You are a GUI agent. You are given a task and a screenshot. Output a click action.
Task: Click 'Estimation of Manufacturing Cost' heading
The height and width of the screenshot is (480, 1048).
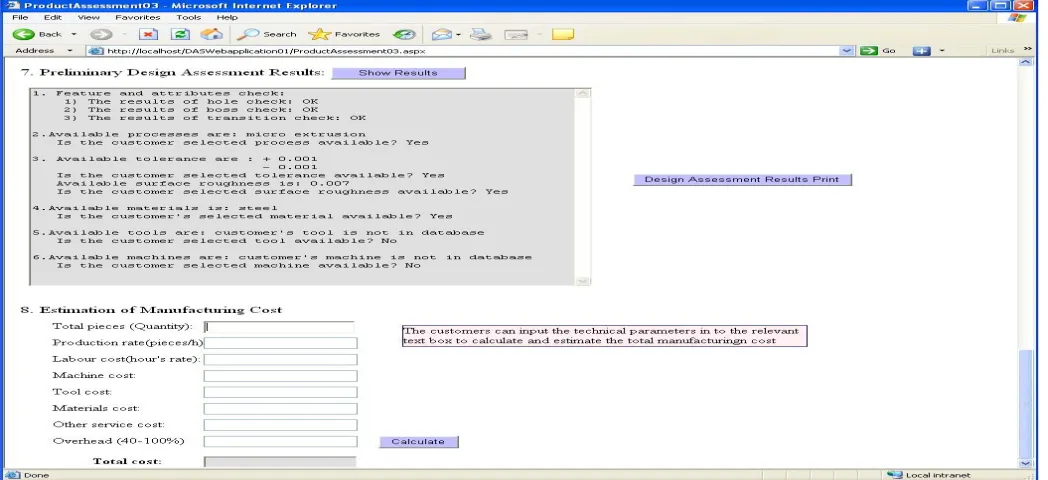[160, 310]
